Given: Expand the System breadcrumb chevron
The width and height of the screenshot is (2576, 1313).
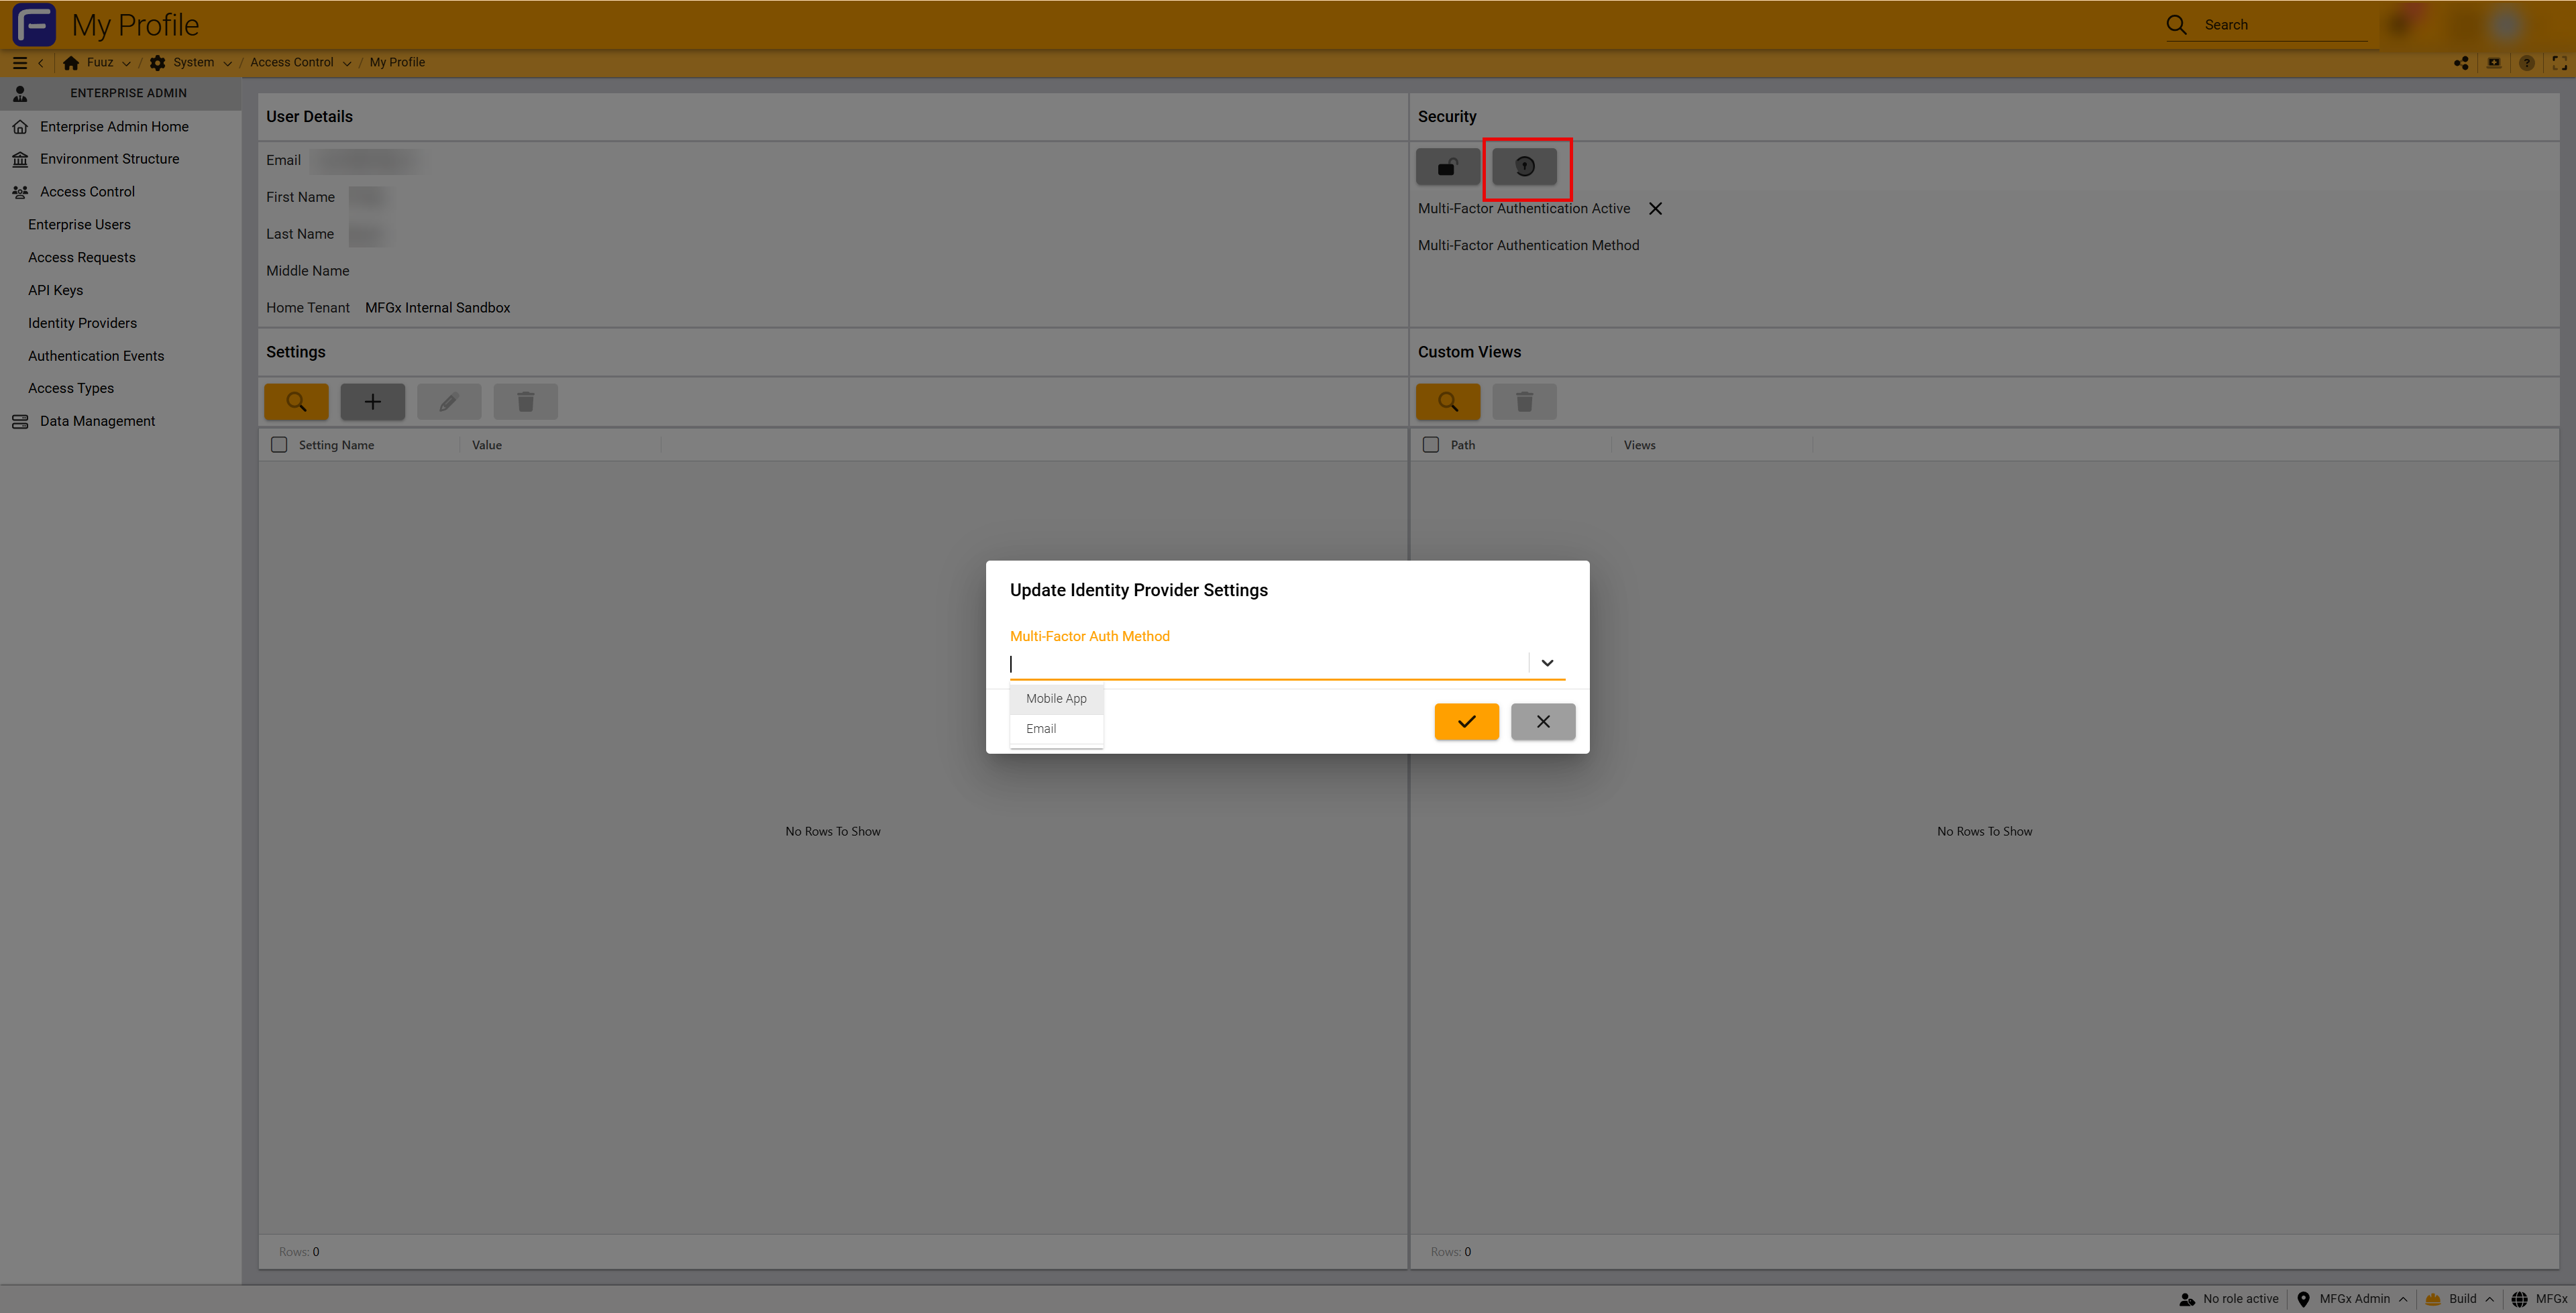Looking at the screenshot, I should (227, 63).
